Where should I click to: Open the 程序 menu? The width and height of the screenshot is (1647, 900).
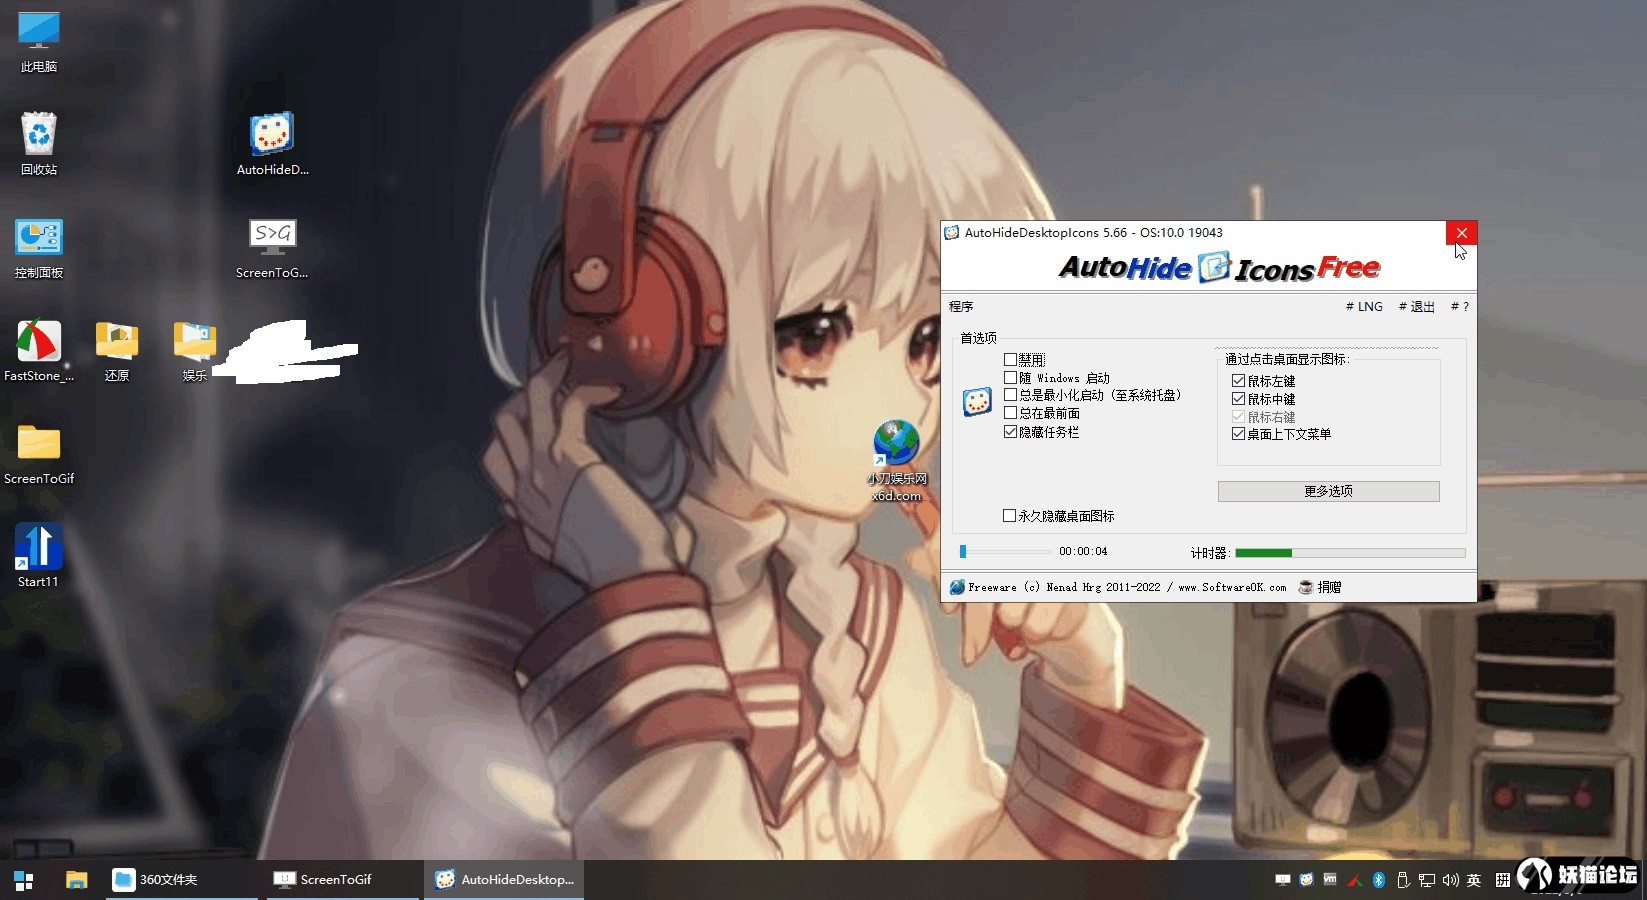pyautogui.click(x=961, y=307)
